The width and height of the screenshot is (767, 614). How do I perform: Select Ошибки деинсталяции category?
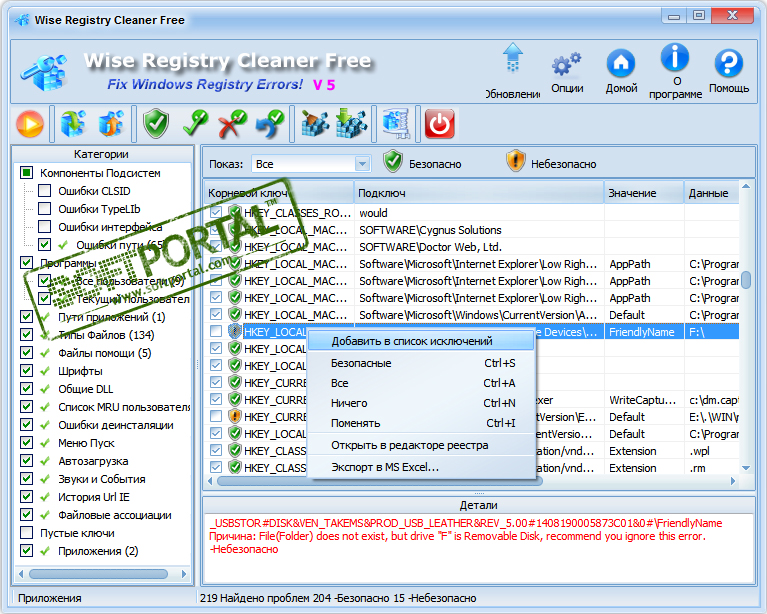pyautogui.click(x=115, y=425)
